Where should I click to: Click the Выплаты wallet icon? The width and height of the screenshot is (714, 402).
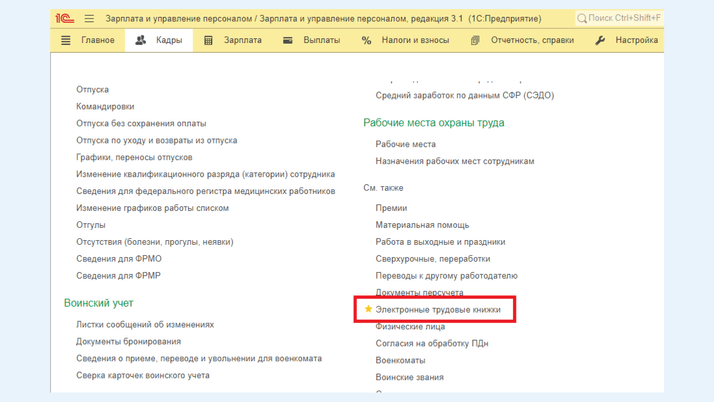coord(288,41)
